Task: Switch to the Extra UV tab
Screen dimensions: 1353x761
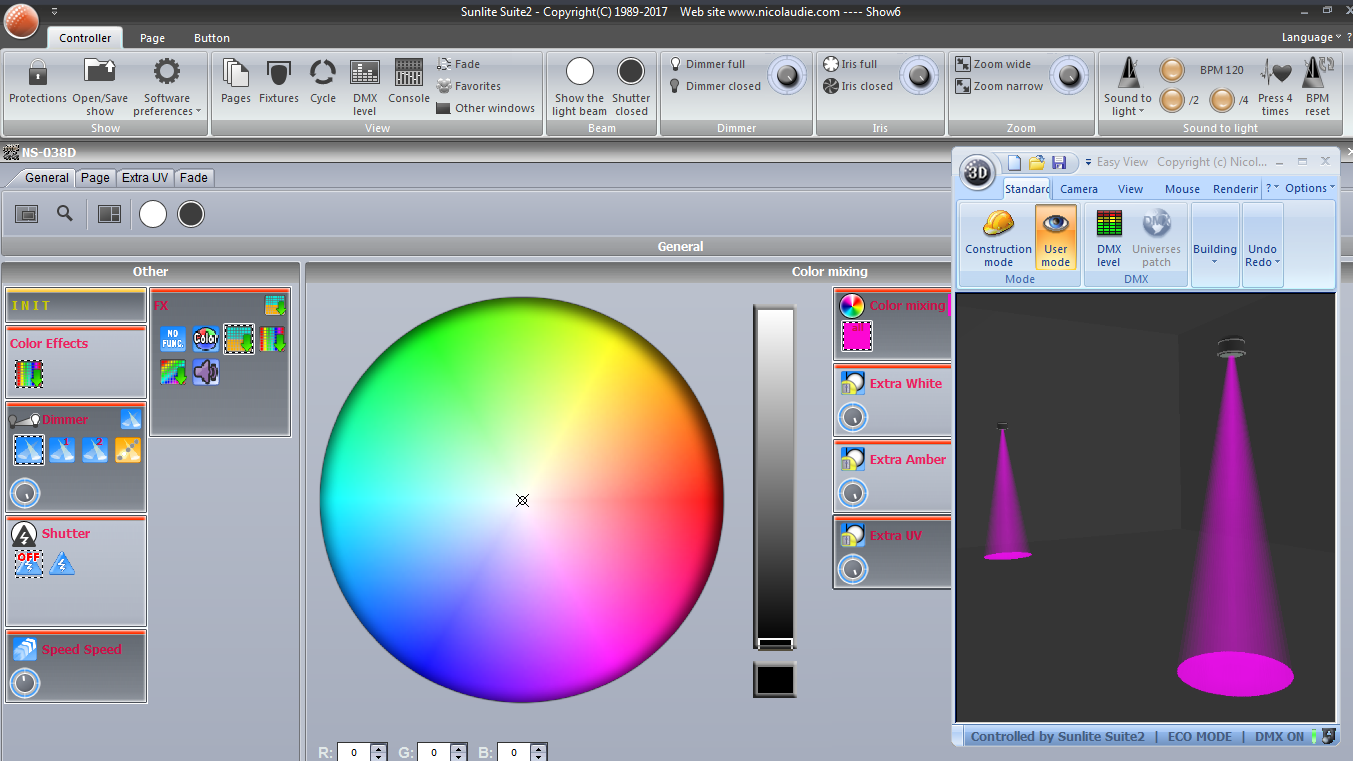Action: point(145,178)
